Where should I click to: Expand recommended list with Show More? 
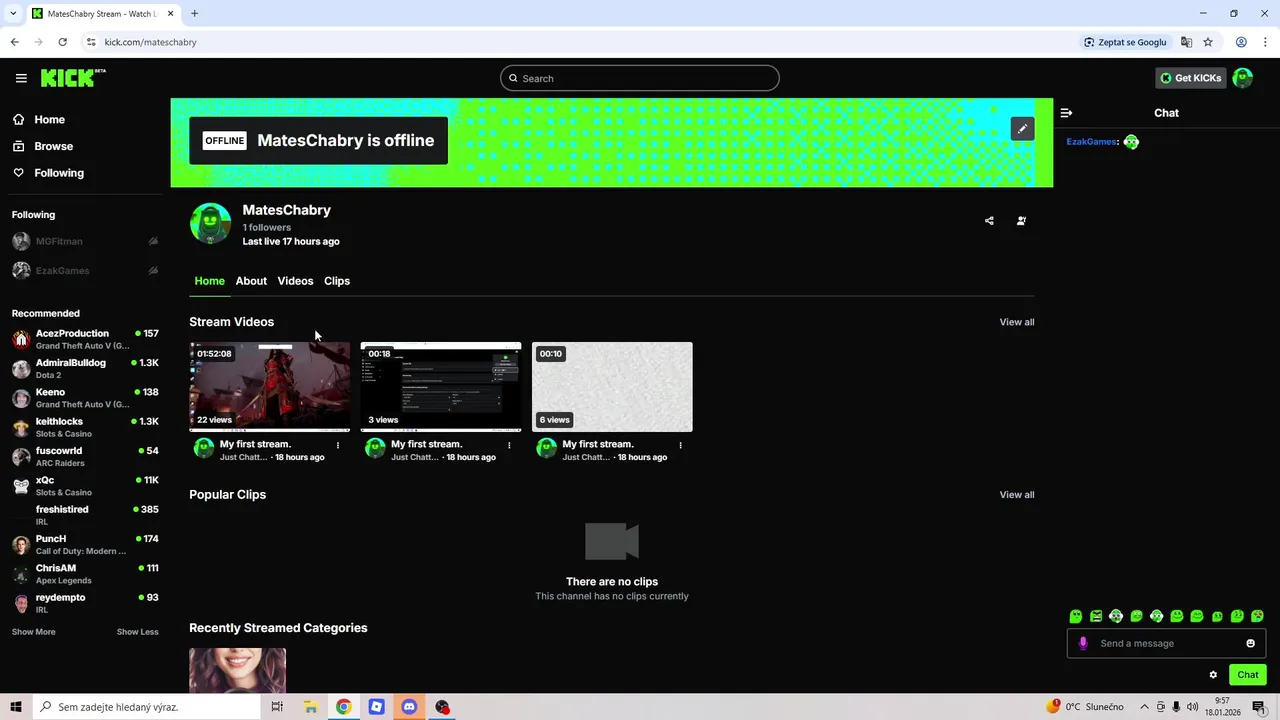(33, 632)
